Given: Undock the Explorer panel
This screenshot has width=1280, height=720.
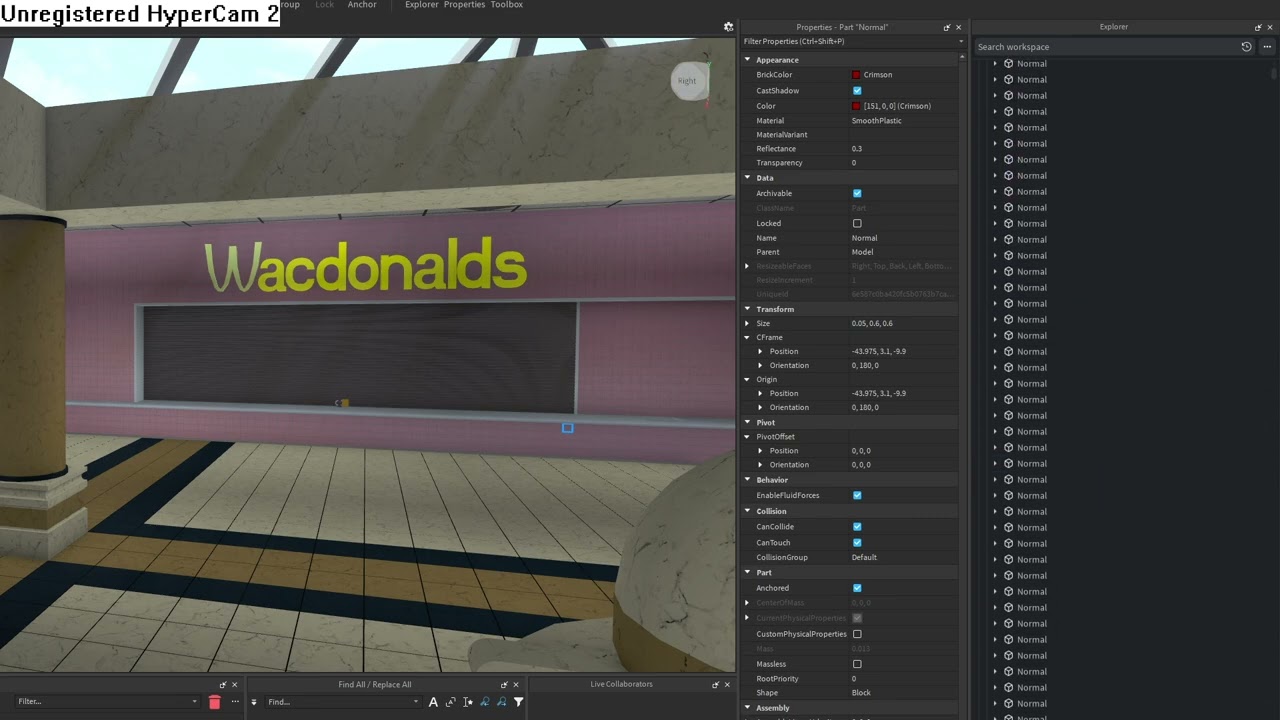Looking at the screenshot, I should pyautogui.click(x=1258, y=27).
